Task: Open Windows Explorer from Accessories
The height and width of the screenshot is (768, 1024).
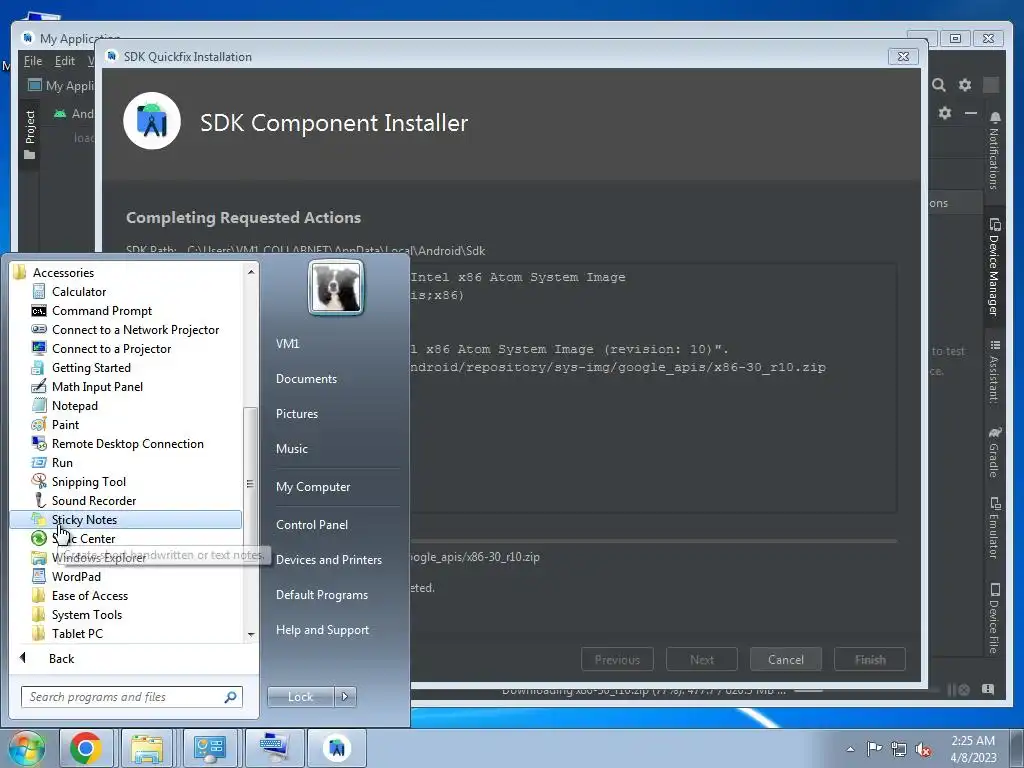Action: pyautogui.click(x=98, y=558)
